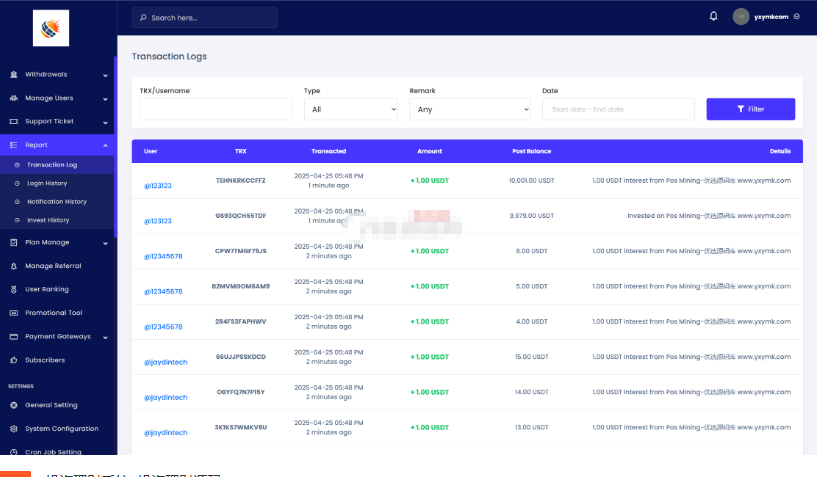Click the Manage Users sidebar icon
819x477 pixels.
click(13, 98)
